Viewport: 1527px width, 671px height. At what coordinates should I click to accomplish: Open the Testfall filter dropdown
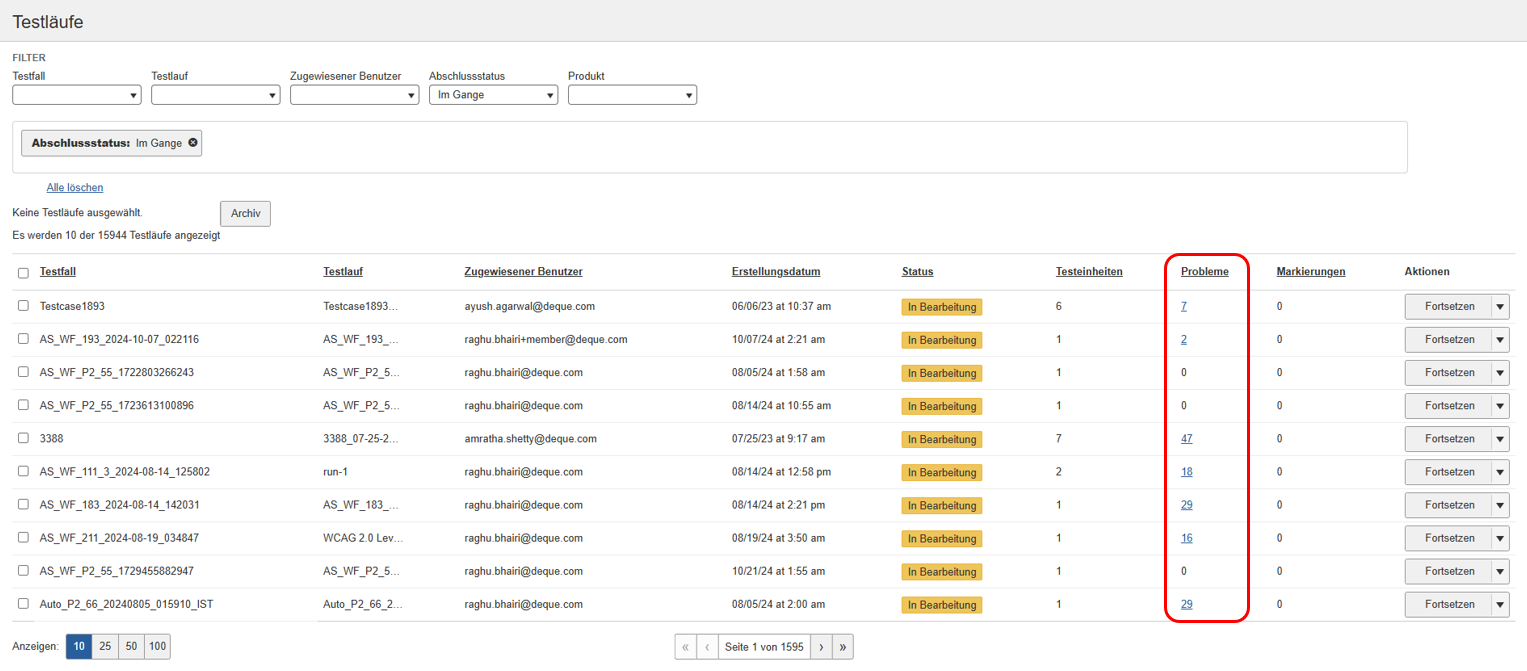[76, 95]
